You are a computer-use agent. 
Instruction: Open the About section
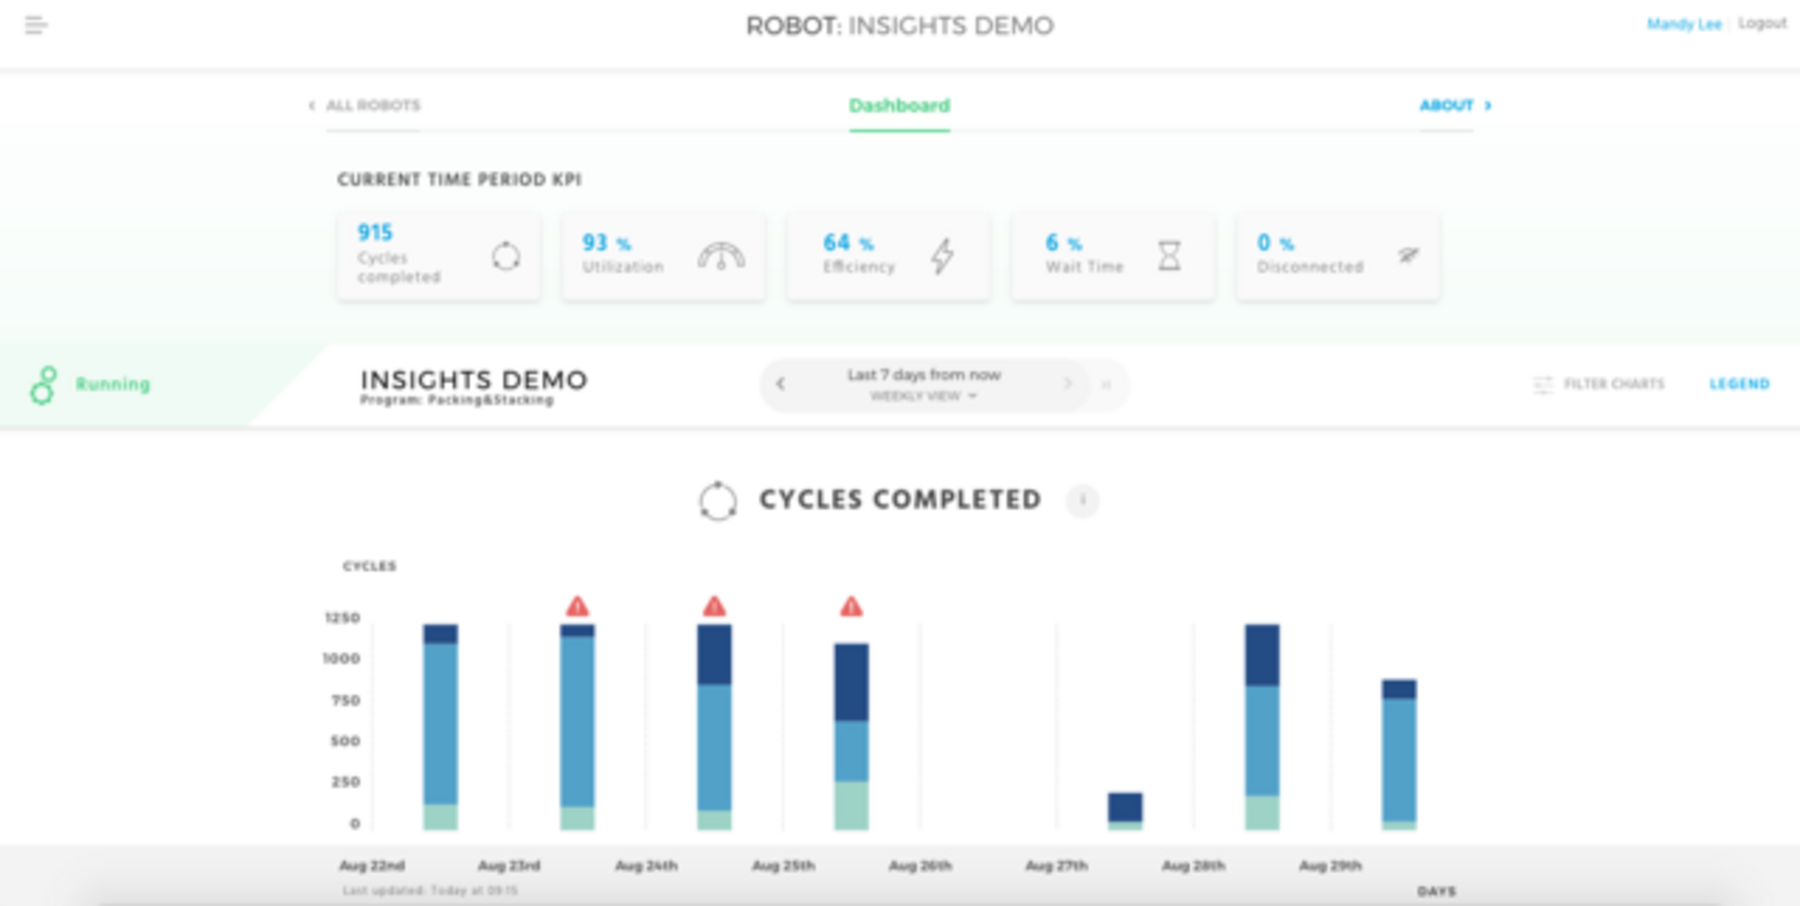click(x=1447, y=105)
